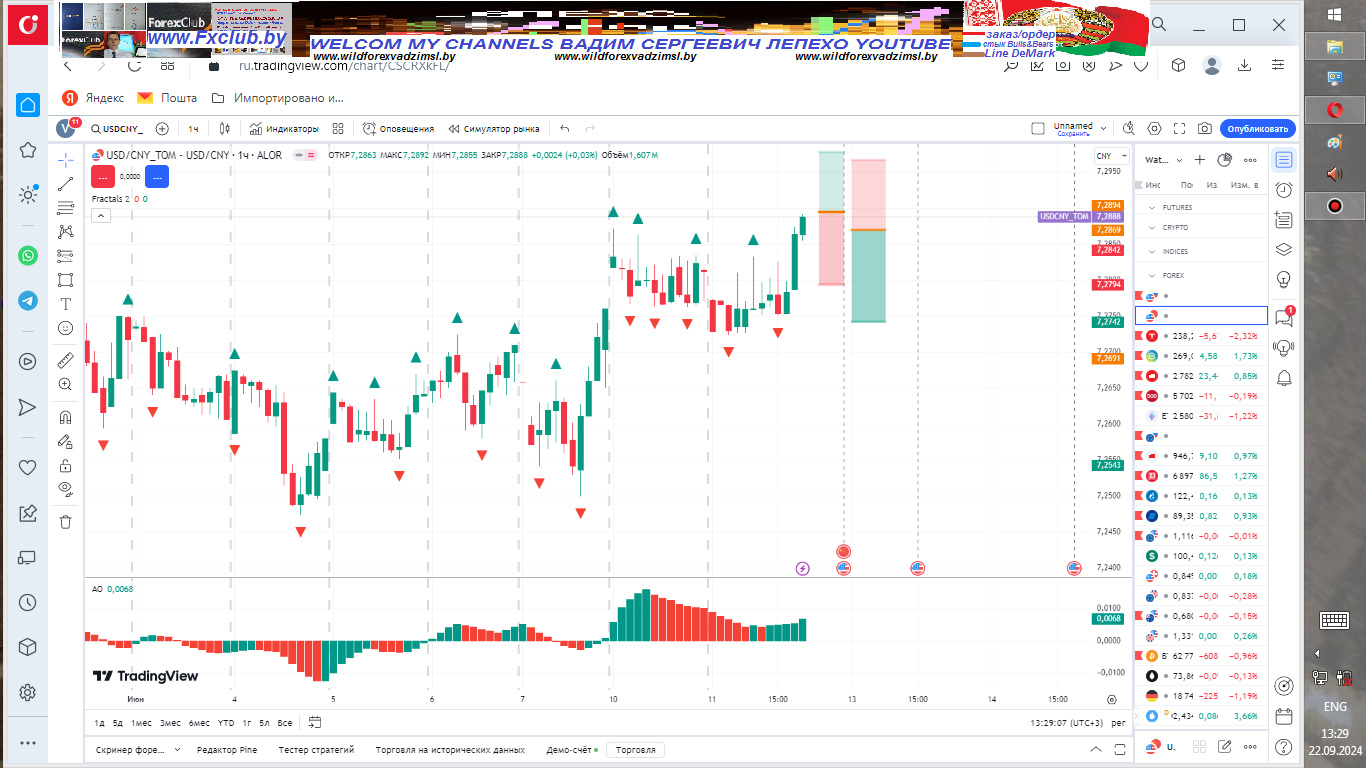This screenshot has width=1366, height=768.
Task: Open the patterns drawing tool
Action: click(x=65, y=232)
